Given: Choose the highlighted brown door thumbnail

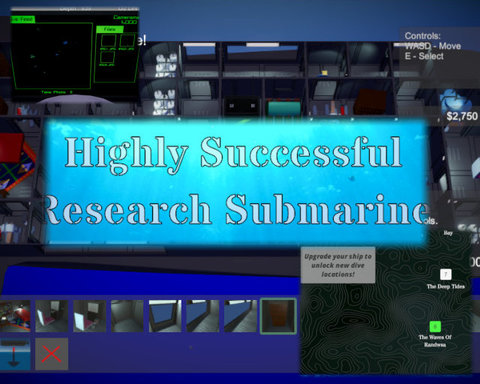Looking at the screenshot, I should [278, 316].
